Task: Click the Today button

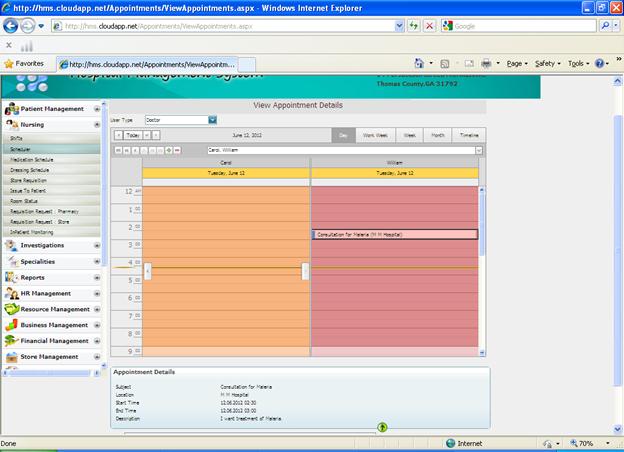Action: [x=132, y=135]
